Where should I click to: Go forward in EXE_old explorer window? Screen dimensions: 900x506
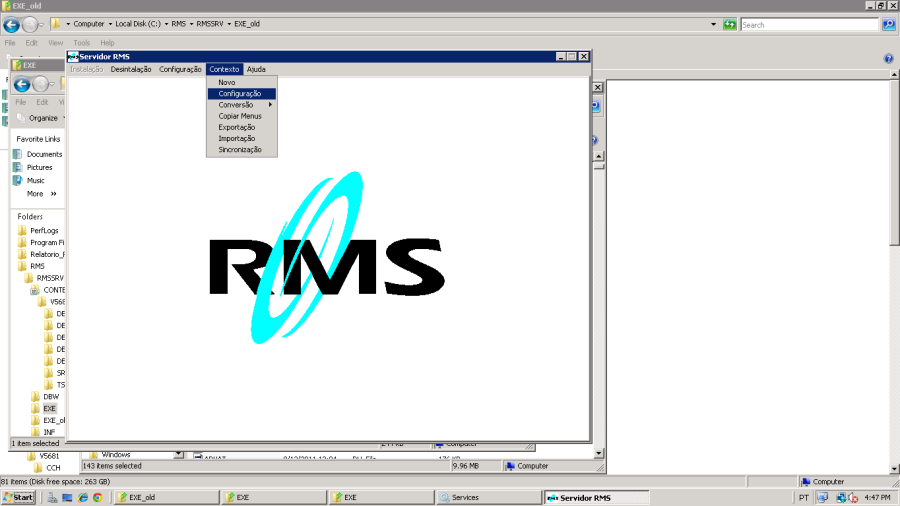tap(30, 25)
